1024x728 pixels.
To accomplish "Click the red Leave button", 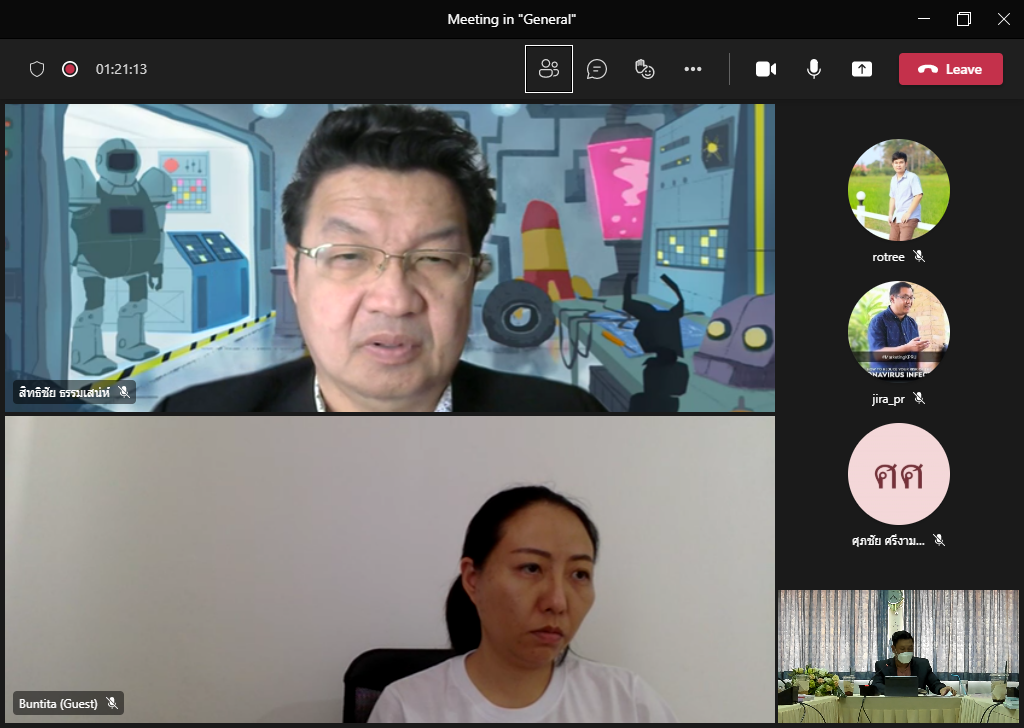I will (x=950, y=69).
